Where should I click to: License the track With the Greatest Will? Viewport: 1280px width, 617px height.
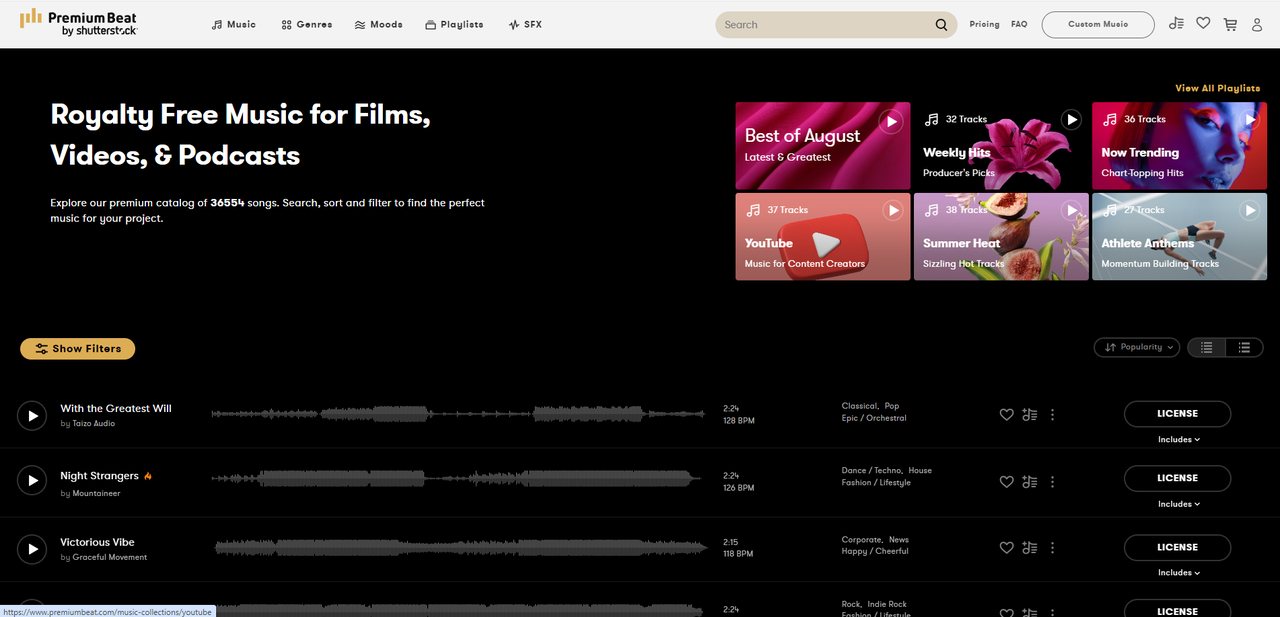pos(1177,413)
